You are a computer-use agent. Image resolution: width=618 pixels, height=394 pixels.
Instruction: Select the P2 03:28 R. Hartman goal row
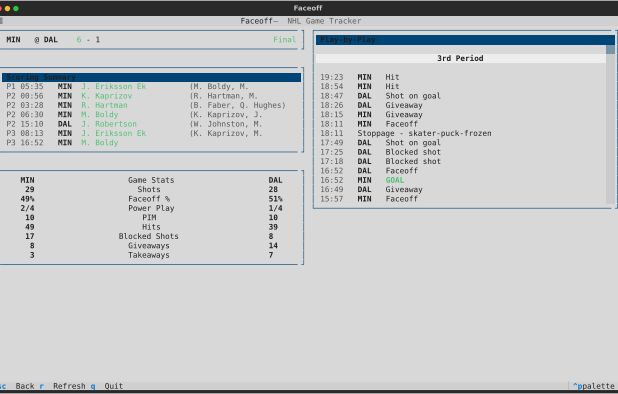152,105
